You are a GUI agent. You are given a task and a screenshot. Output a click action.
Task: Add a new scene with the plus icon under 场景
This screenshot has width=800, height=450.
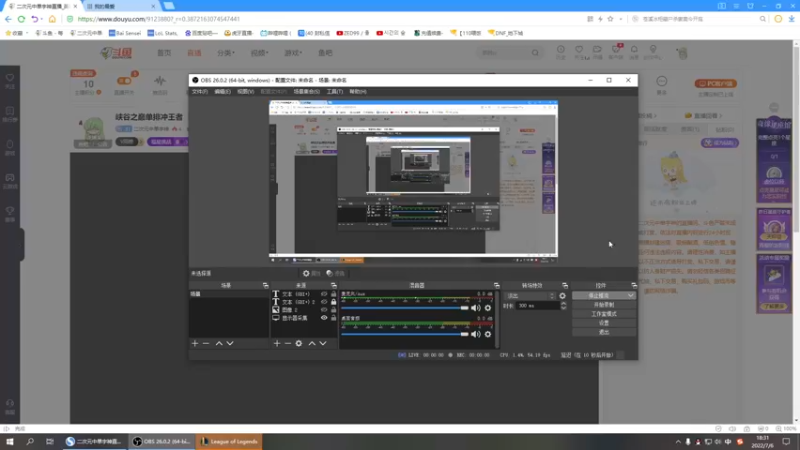(195, 343)
